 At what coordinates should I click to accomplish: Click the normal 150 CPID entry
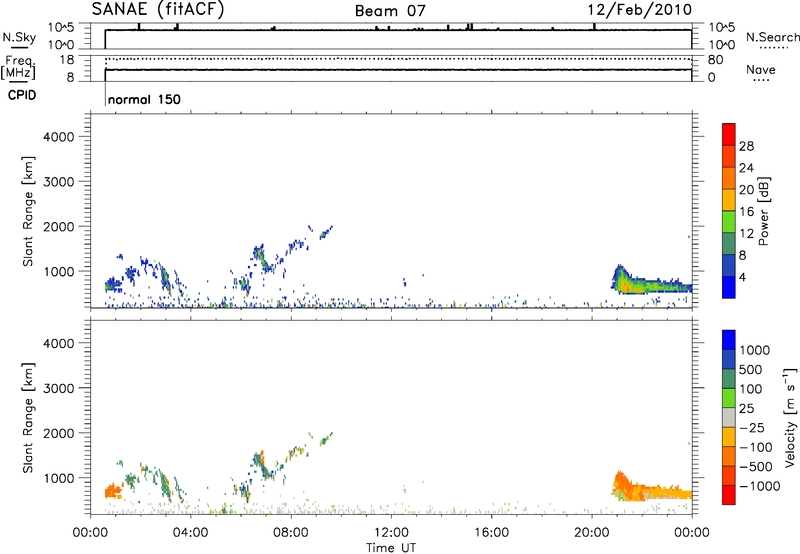(x=144, y=99)
